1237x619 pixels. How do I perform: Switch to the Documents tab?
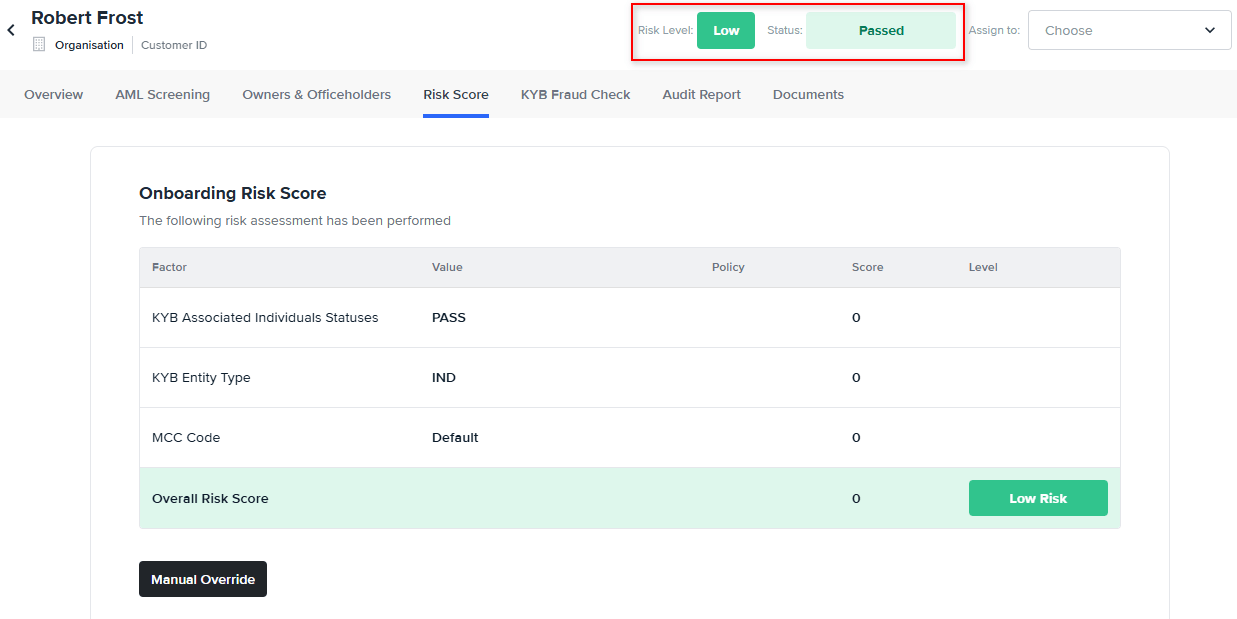point(808,95)
